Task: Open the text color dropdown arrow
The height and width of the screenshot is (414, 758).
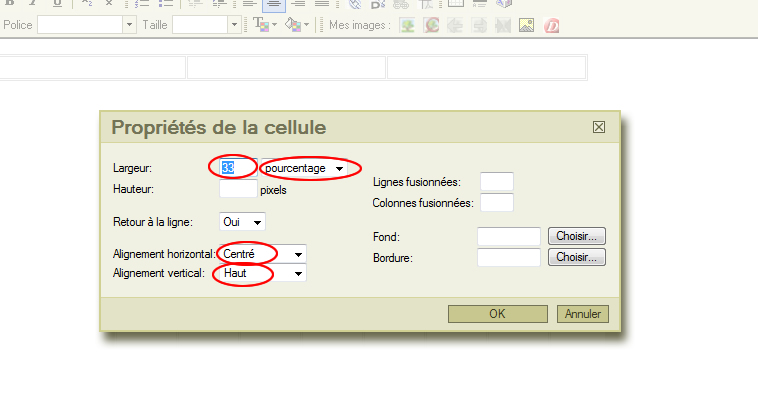Action: 275,25
